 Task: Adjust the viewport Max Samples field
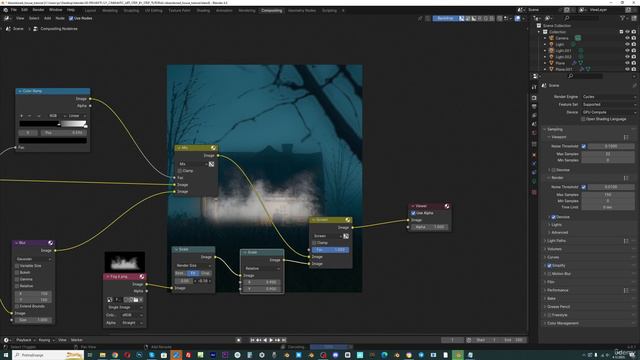[608, 154]
